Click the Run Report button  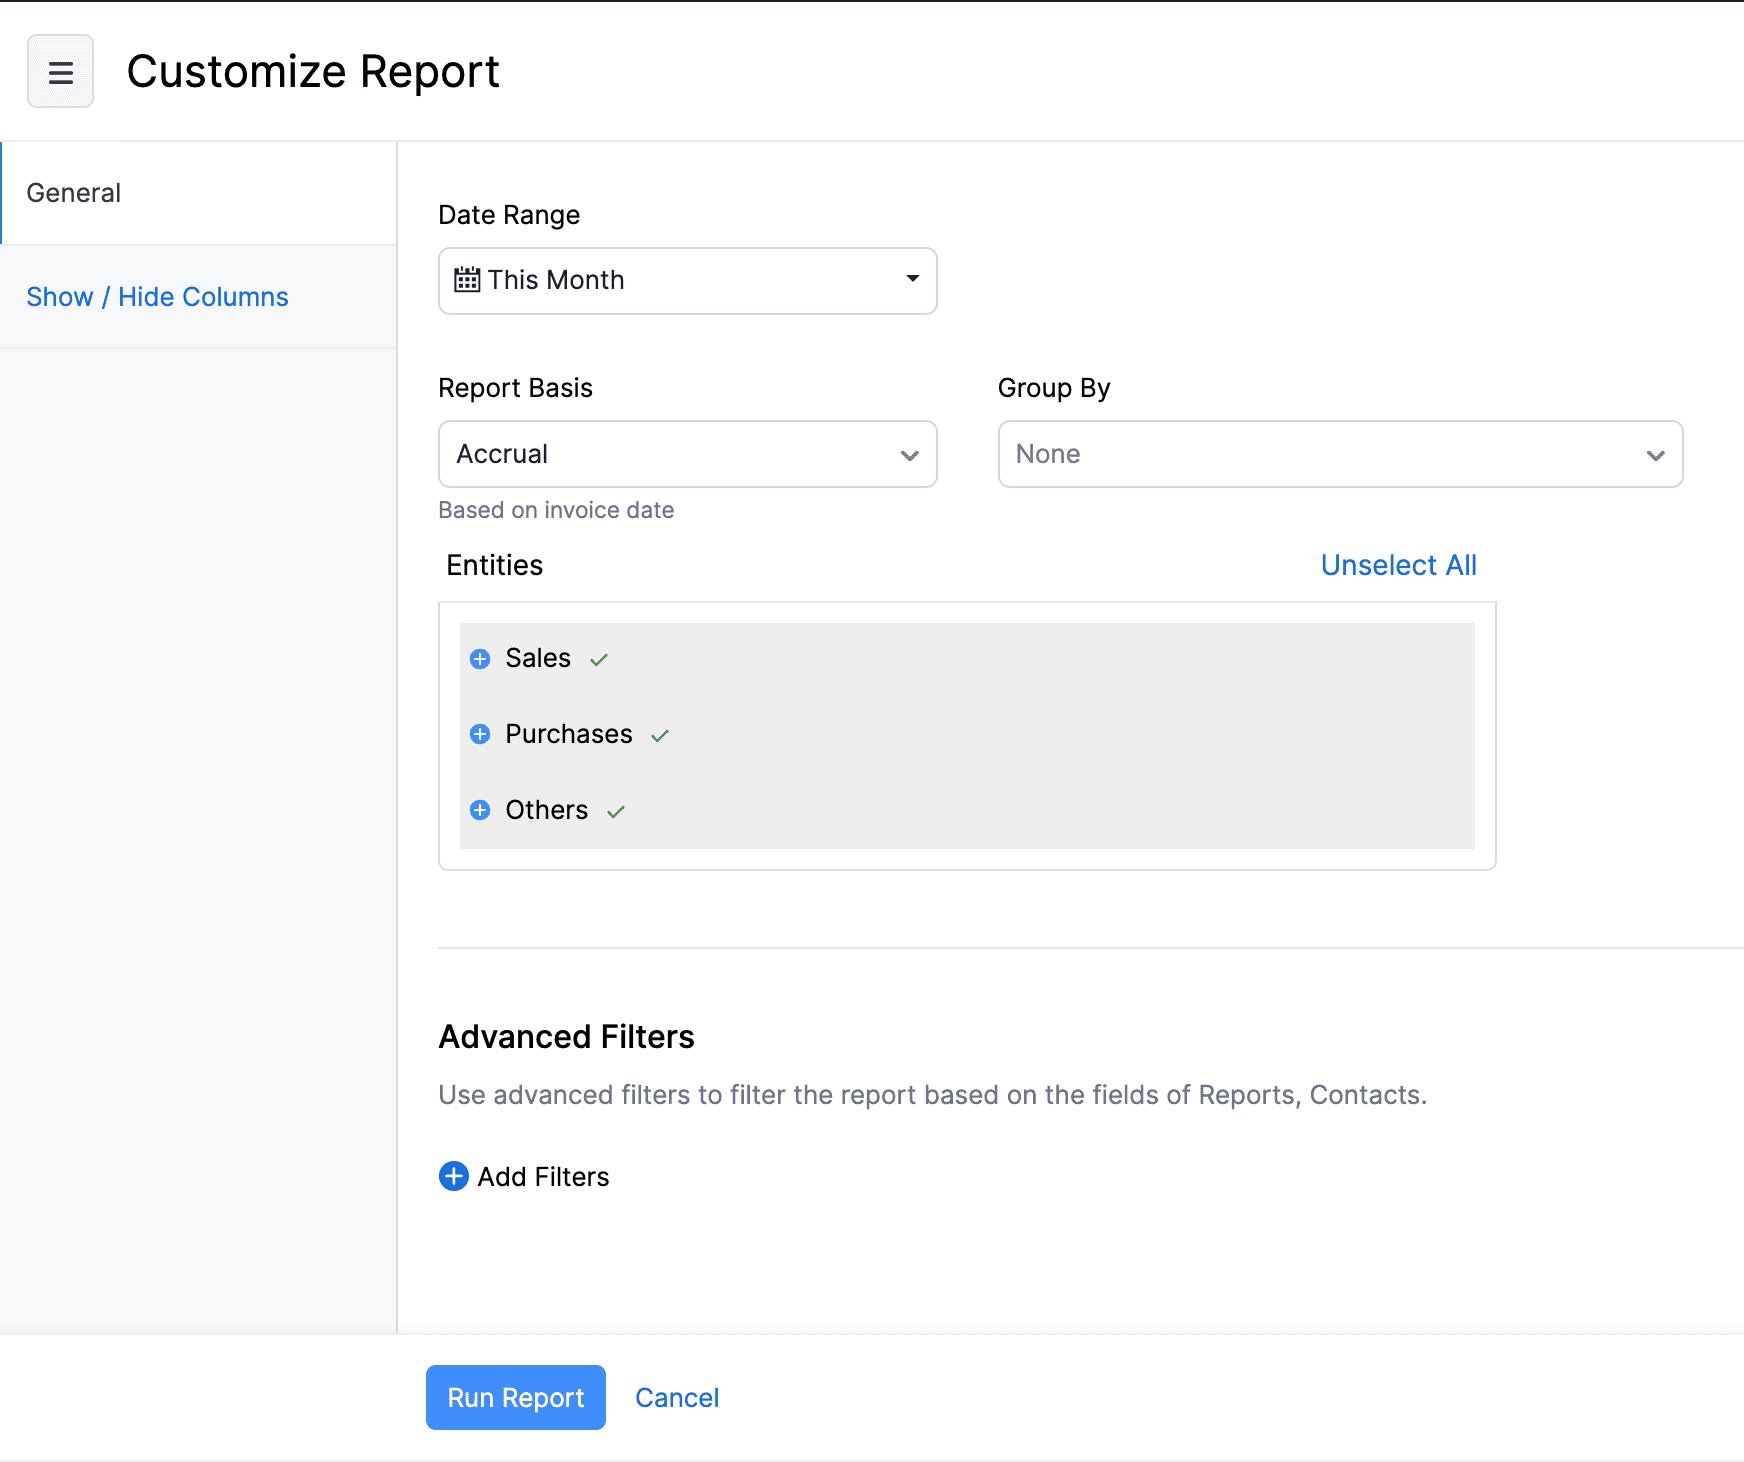(515, 1397)
